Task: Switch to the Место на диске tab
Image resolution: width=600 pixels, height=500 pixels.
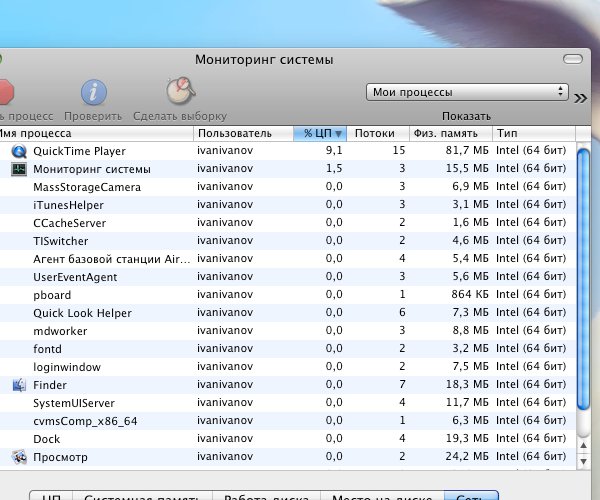Action: coord(382,495)
